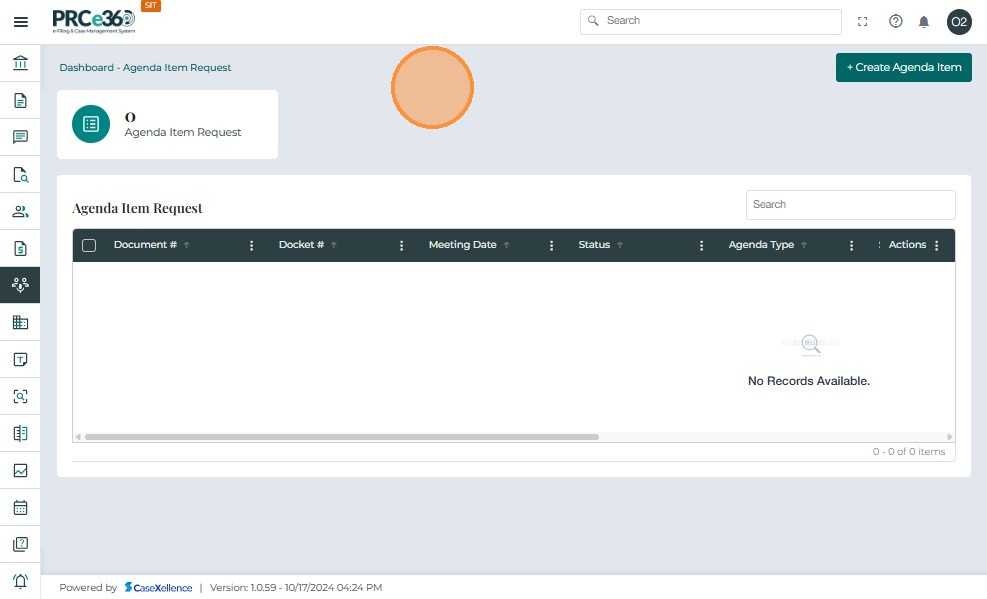Click the horizontal table scrollbar thumb
The width and height of the screenshot is (987, 599).
click(342, 437)
